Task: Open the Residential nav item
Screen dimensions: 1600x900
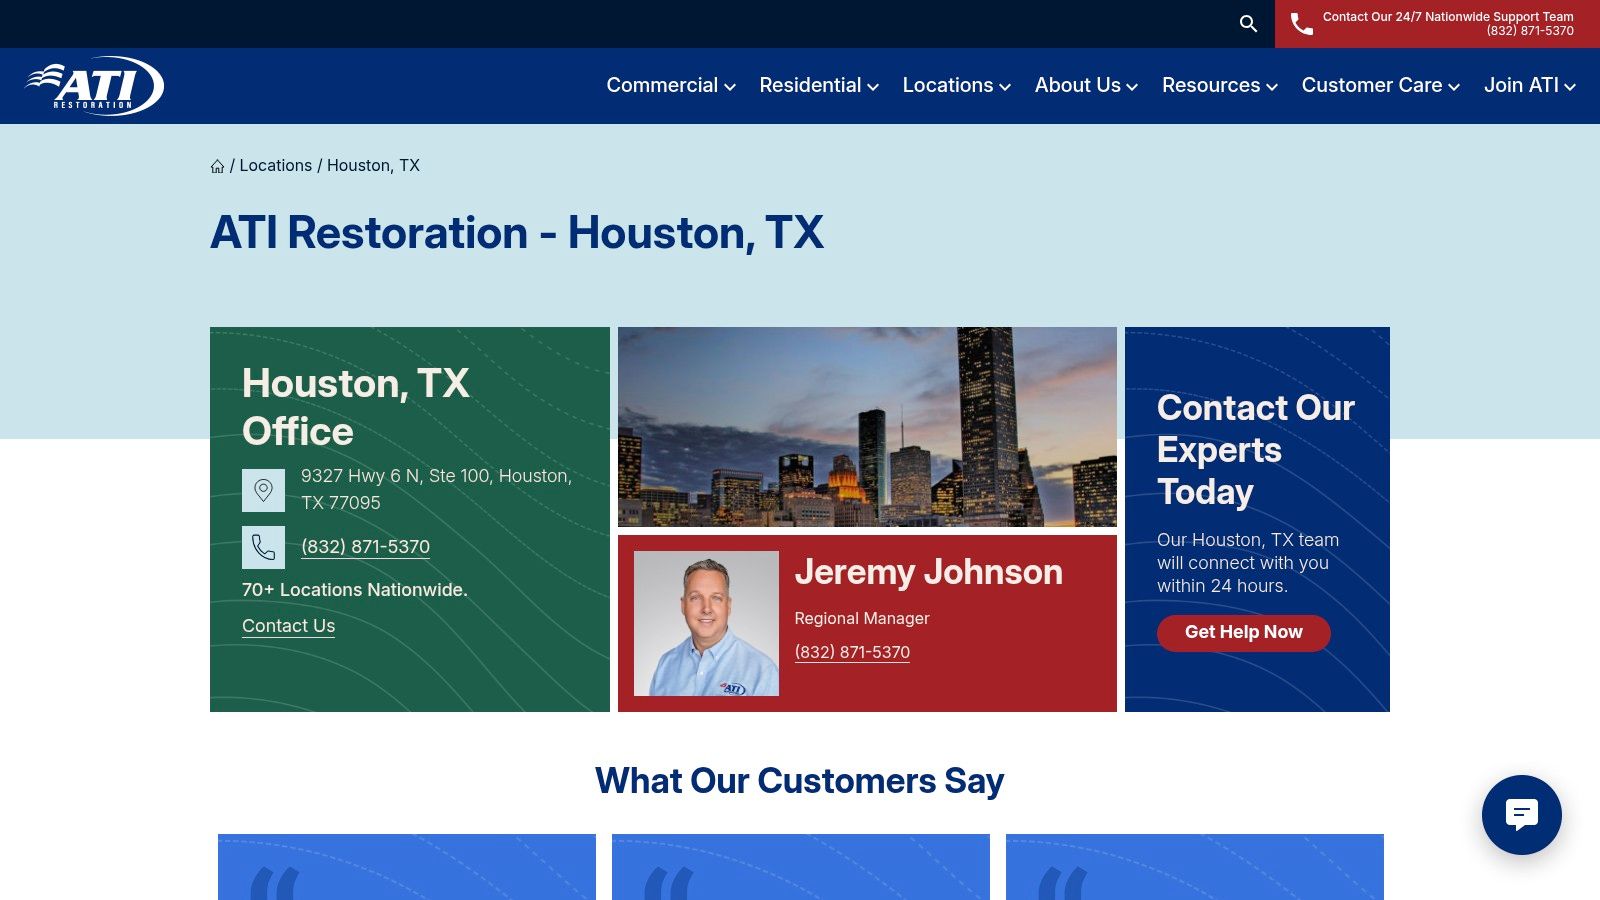Action: [810, 85]
